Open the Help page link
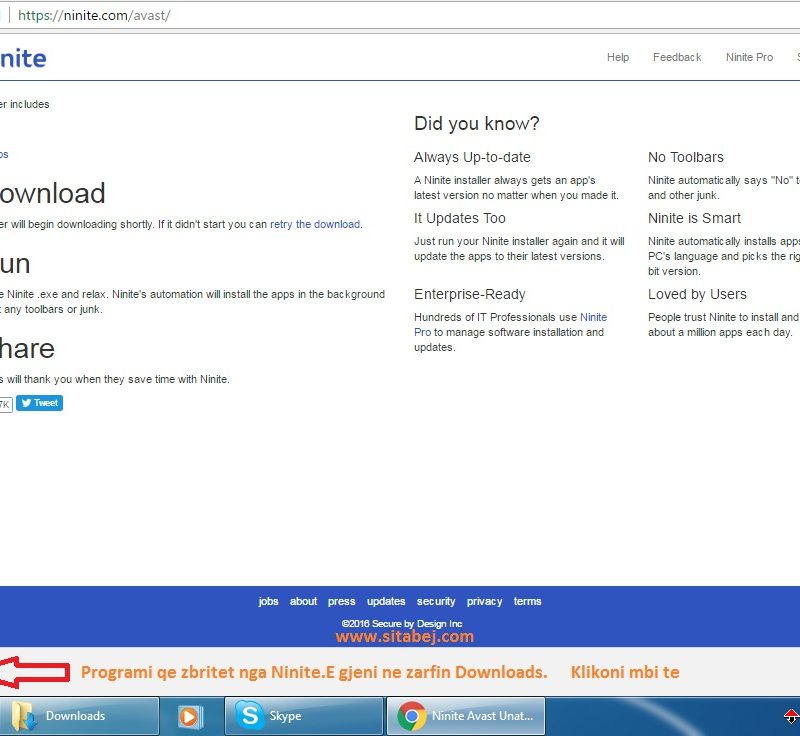Screen dimensions: 800x736 pyautogui.click(x=618, y=57)
